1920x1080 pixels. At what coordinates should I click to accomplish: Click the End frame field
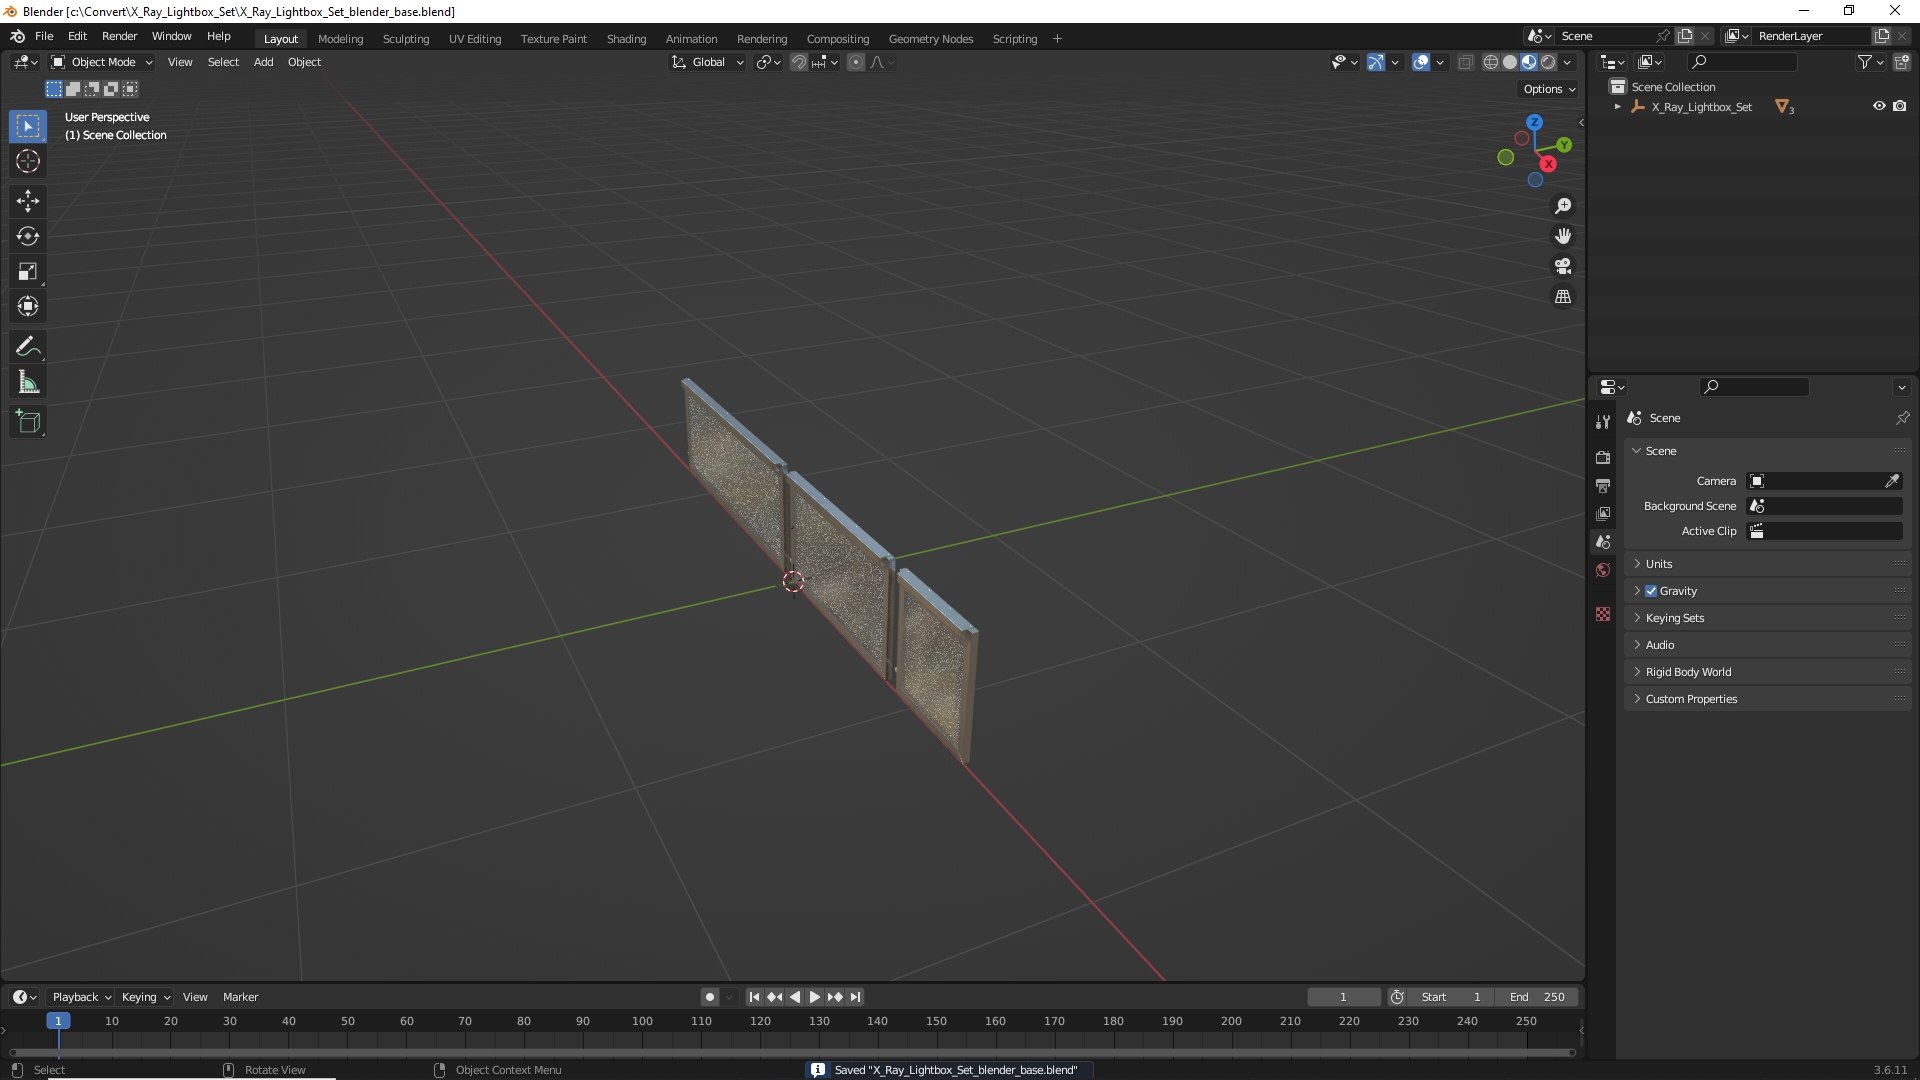click(1537, 997)
